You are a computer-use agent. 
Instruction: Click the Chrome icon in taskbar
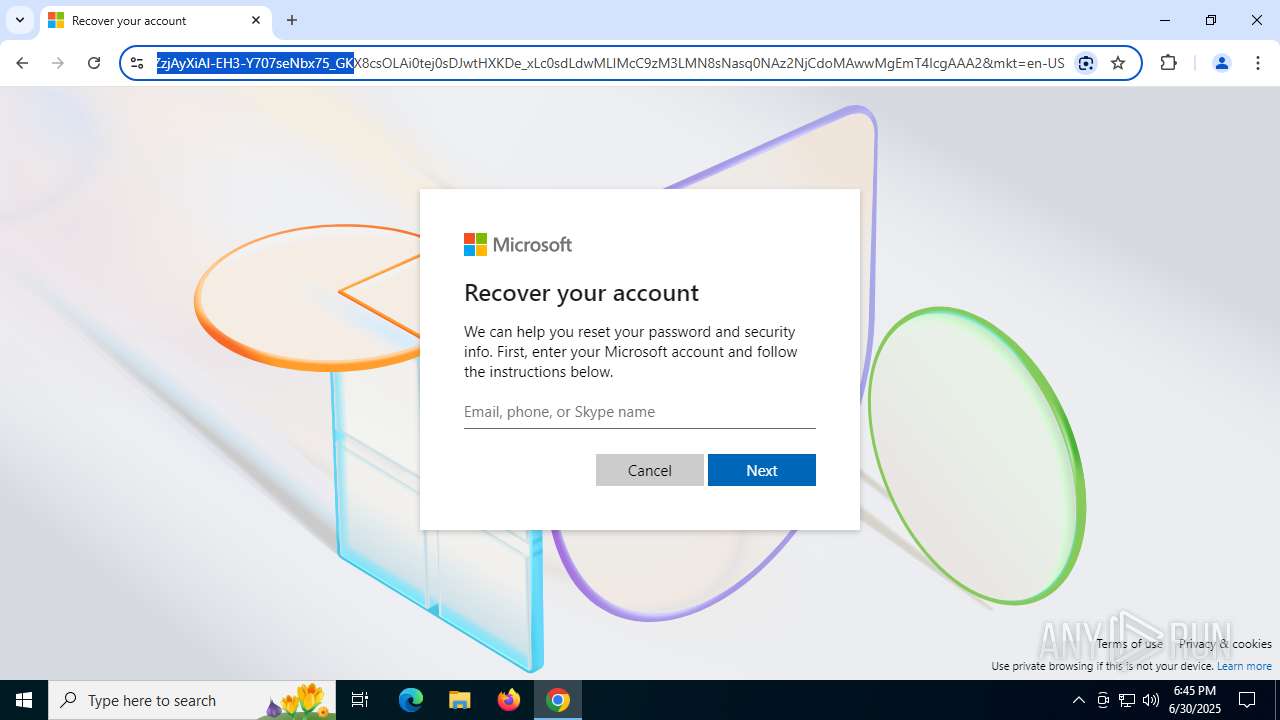click(x=558, y=700)
